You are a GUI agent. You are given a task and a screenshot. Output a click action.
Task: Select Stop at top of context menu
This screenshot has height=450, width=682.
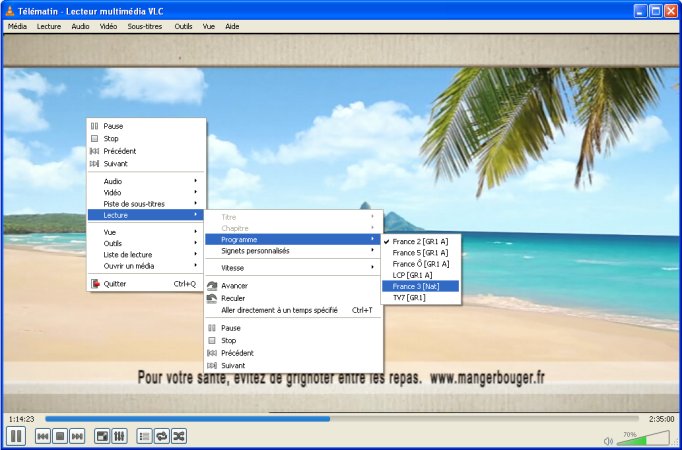coord(146,139)
